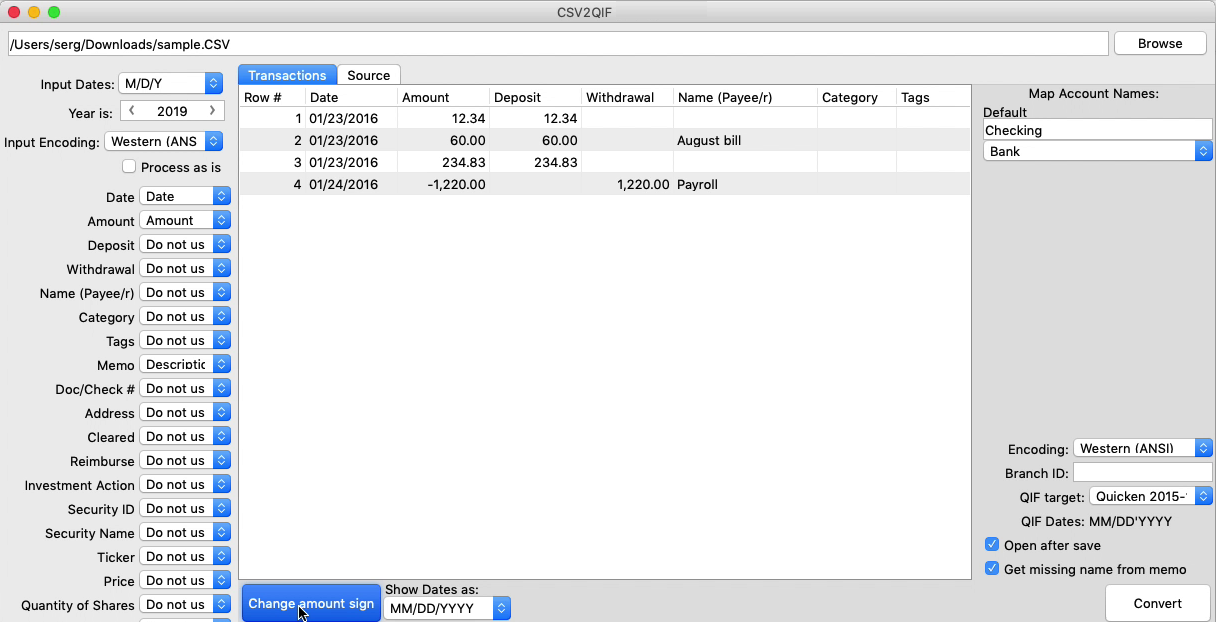
Task: Uncheck Open after save
Action: coord(992,545)
